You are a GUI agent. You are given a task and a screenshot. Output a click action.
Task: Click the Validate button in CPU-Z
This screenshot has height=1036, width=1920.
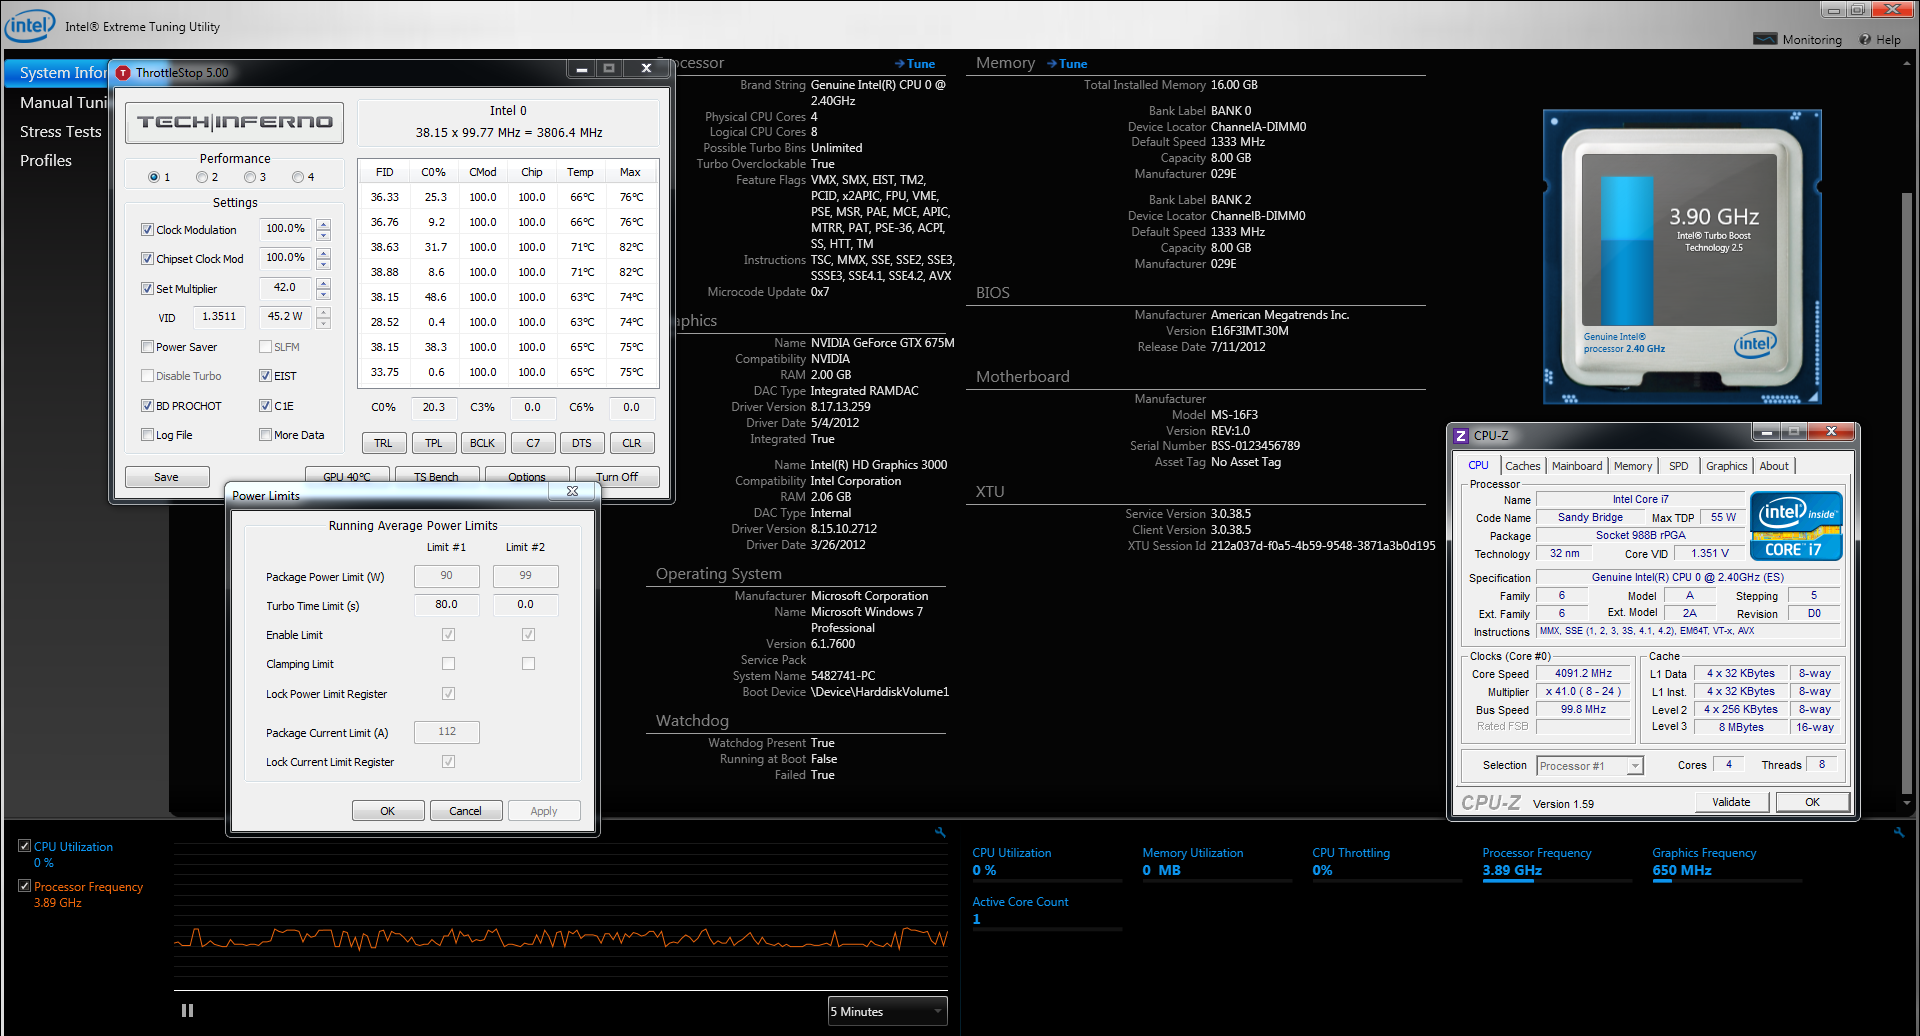(1732, 802)
